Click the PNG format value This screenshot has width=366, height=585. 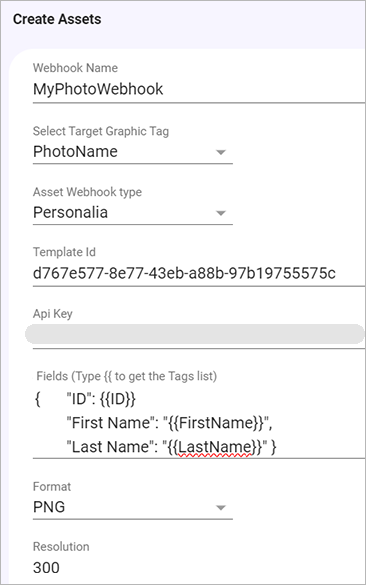click(49, 507)
